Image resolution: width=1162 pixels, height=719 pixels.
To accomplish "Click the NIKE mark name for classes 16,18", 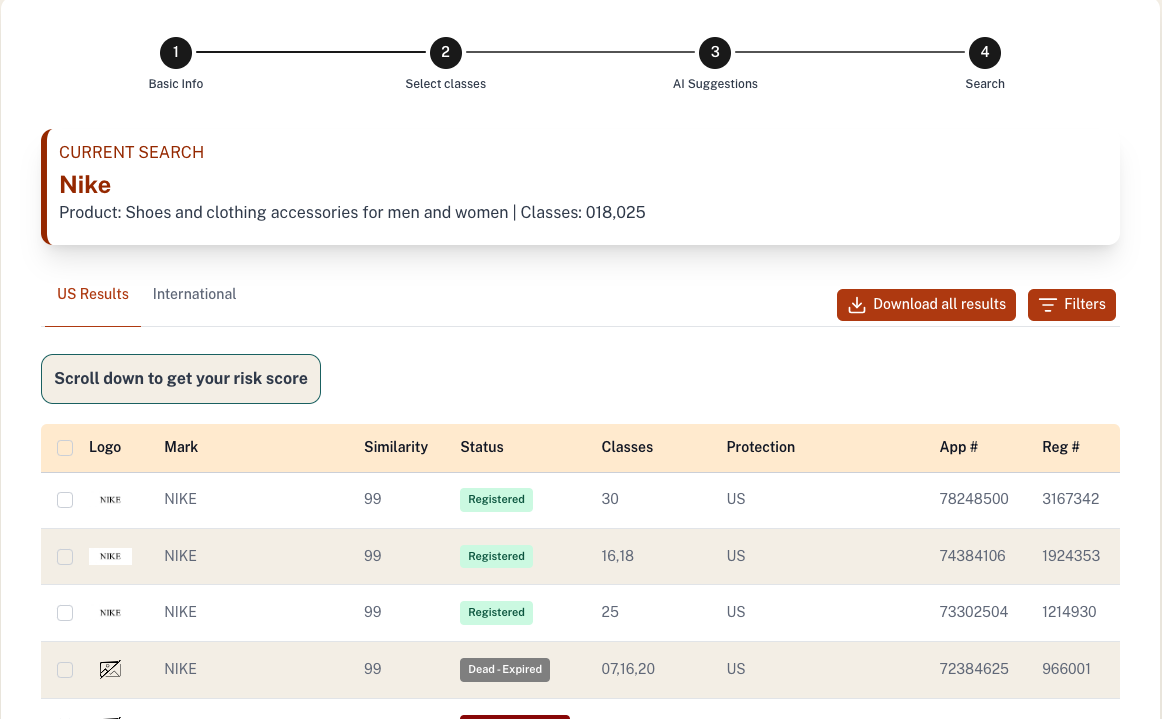I will pyautogui.click(x=180, y=556).
